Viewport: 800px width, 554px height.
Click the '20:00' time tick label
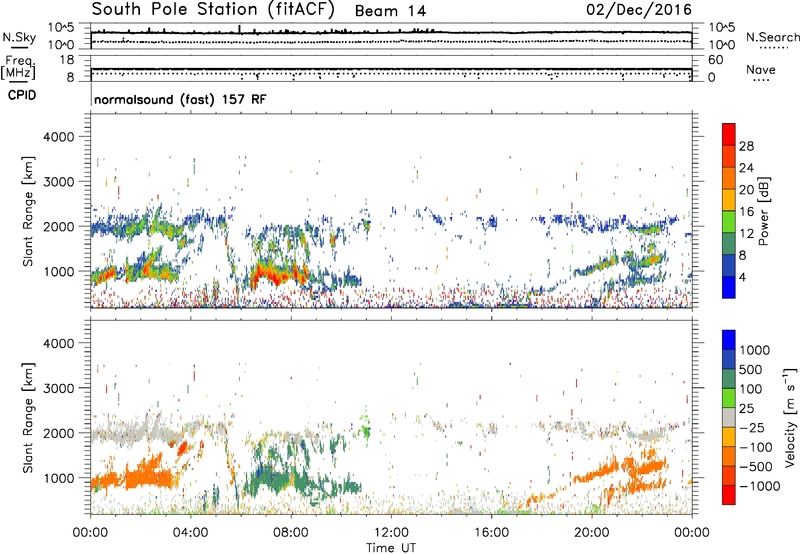591,533
